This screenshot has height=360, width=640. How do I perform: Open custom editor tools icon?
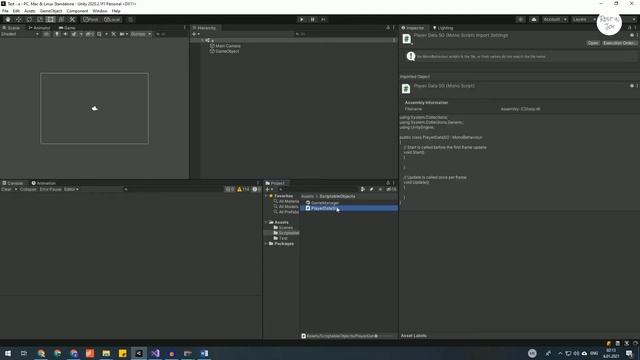click(72, 19)
